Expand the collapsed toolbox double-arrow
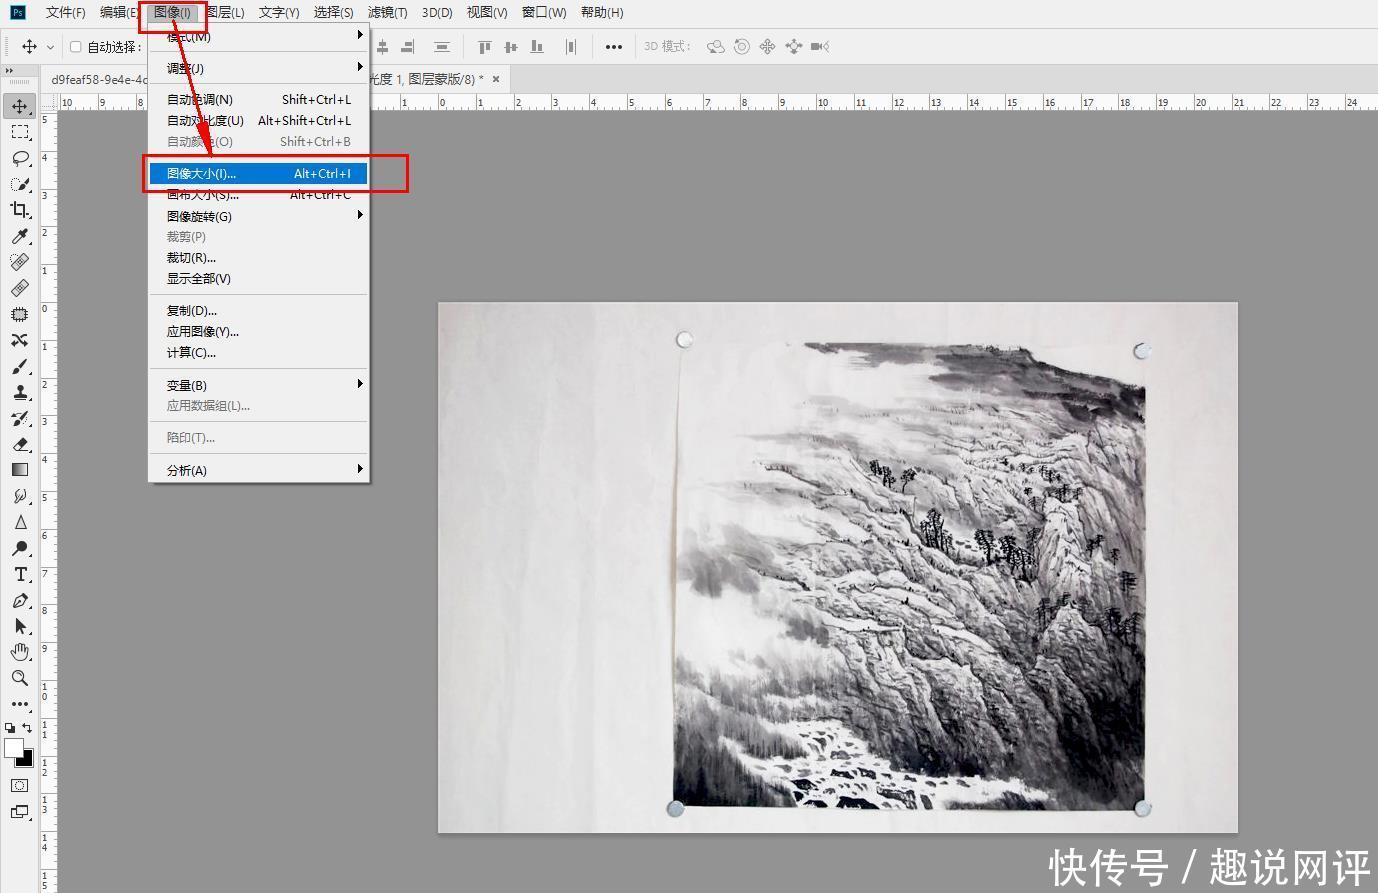Viewport: 1378px width, 893px height. point(9,71)
